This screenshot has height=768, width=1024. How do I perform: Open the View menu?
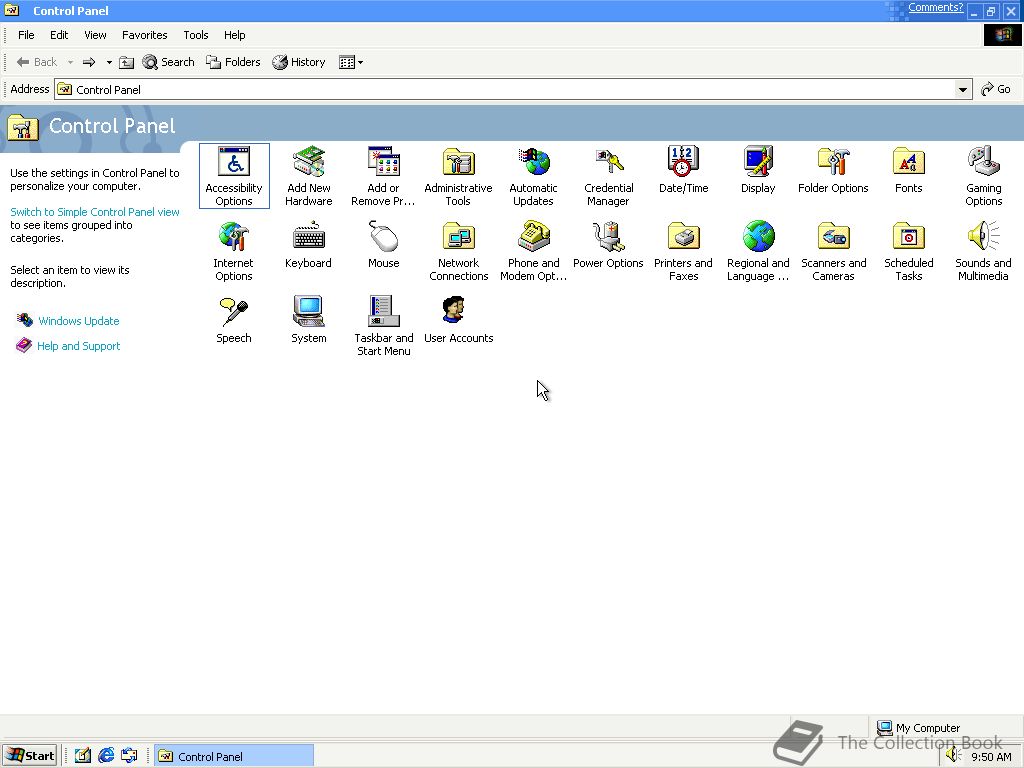95,35
